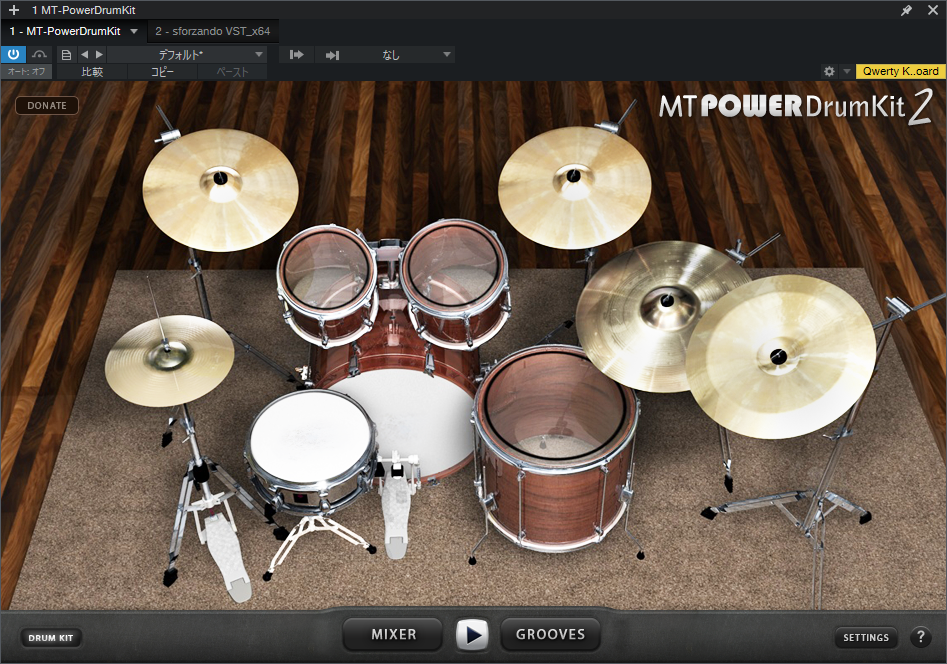Start groove playback with play button

[473, 635]
